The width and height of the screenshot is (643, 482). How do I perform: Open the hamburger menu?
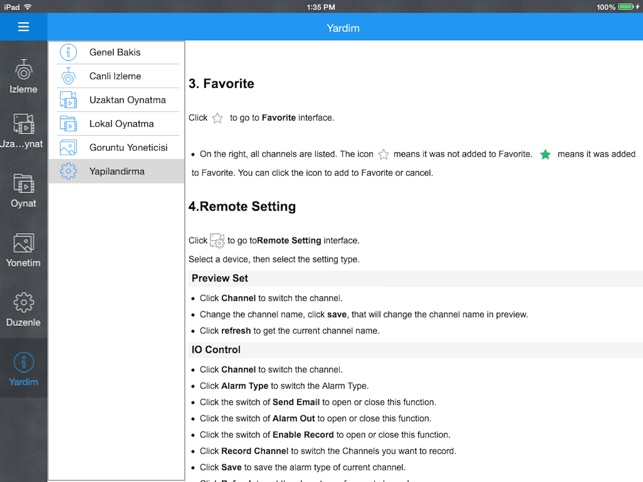(23, 27)
